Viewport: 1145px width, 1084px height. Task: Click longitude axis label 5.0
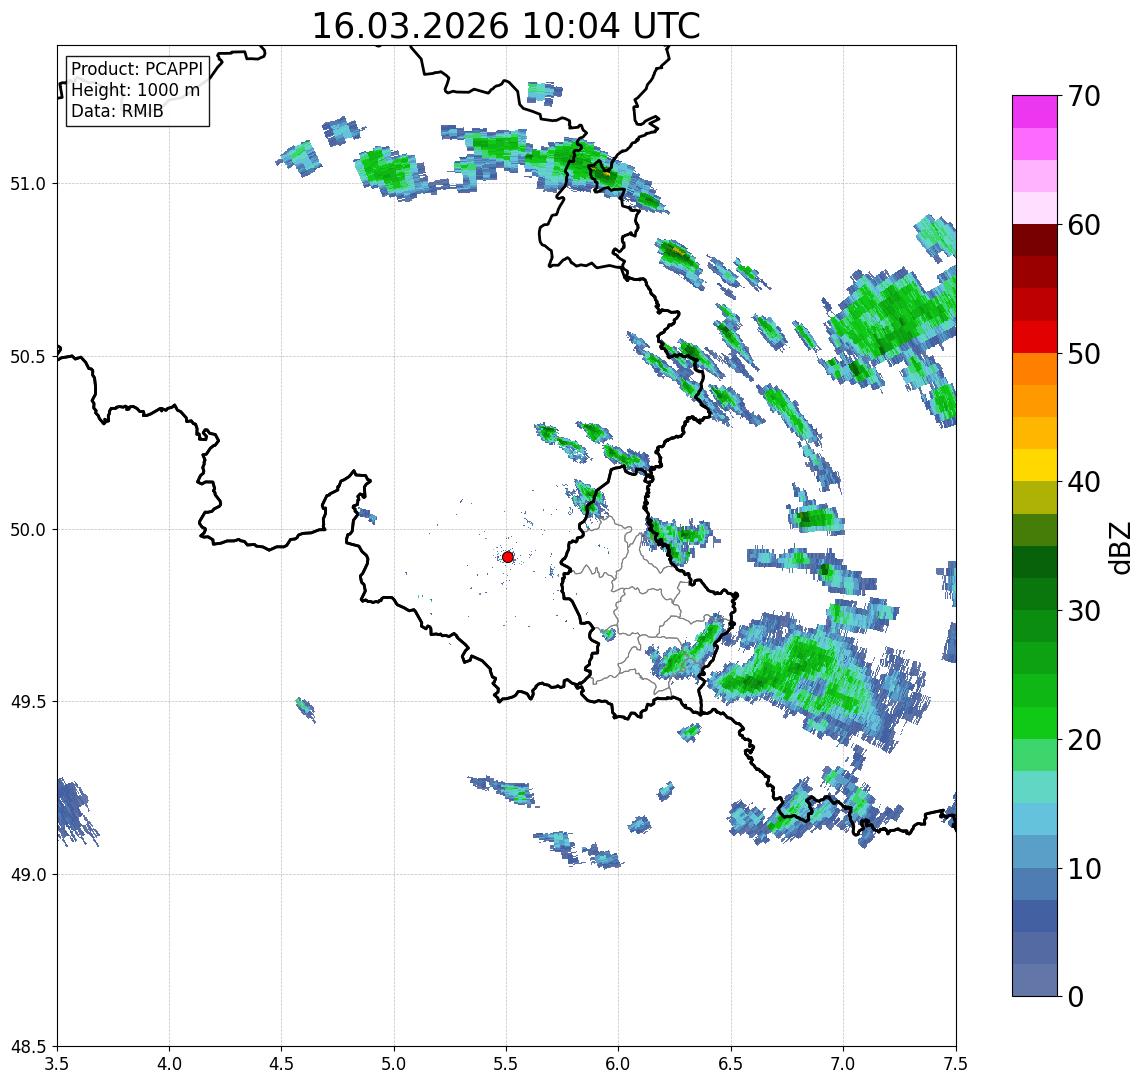pos(394,1064)
